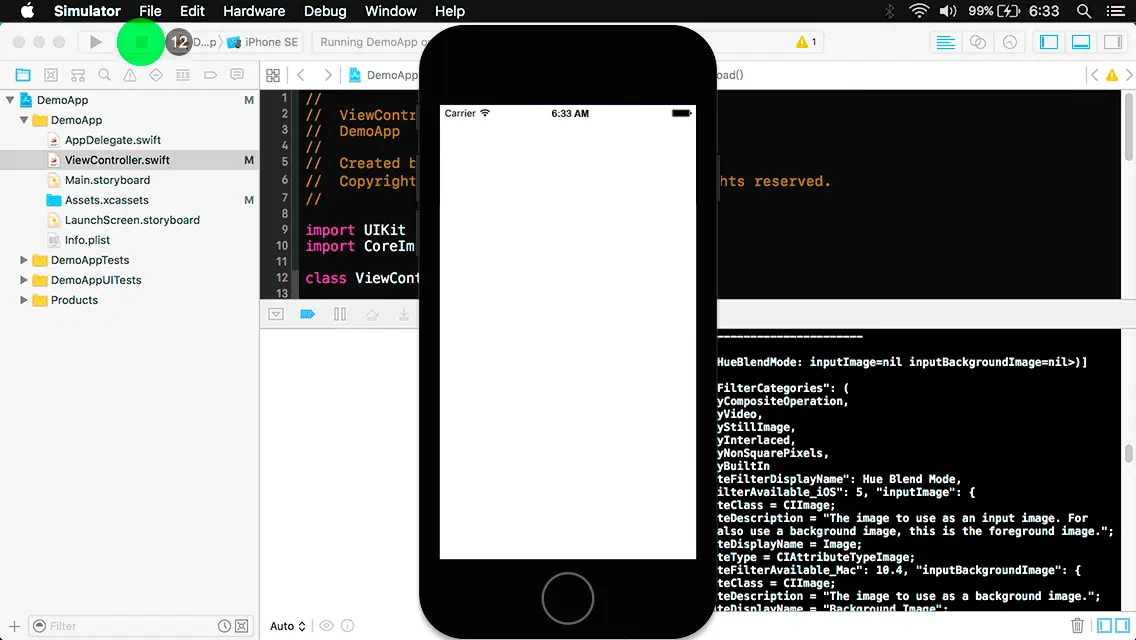
Task: Open the Find navigator magnifier icon
Action: pyautogui.click(x=104, y=75)
